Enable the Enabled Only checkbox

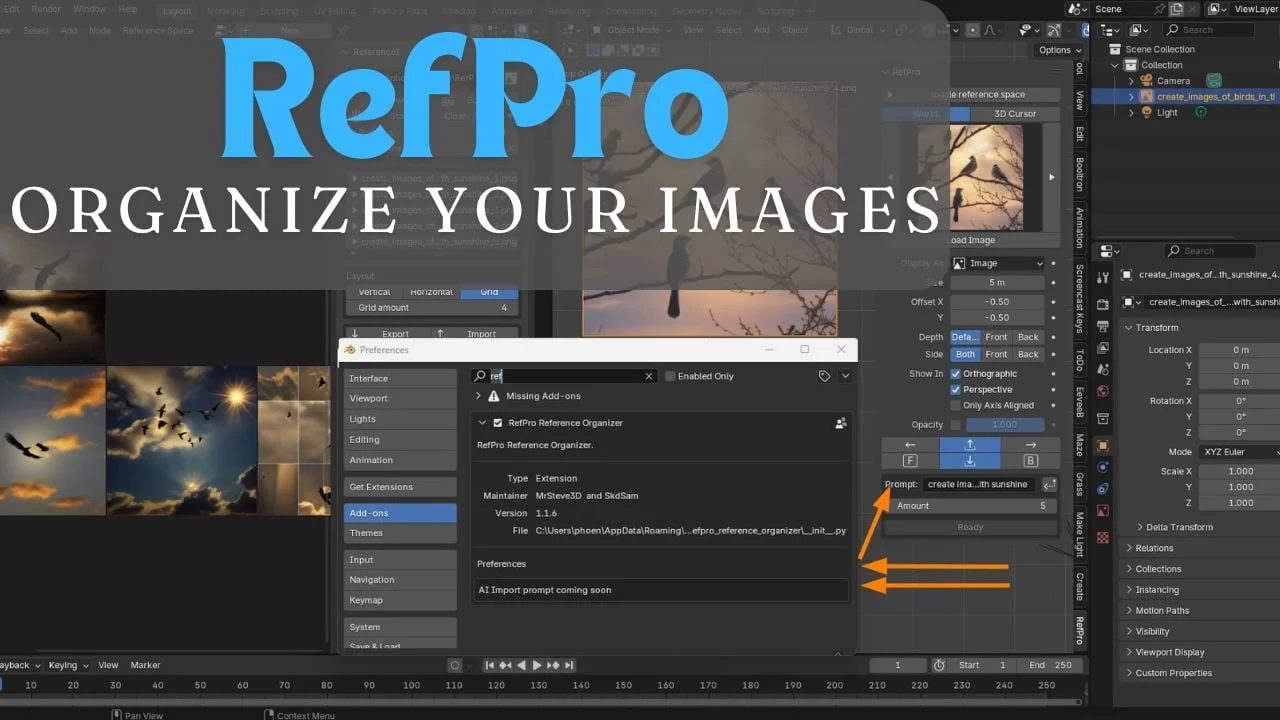click(x=670, y=376)
